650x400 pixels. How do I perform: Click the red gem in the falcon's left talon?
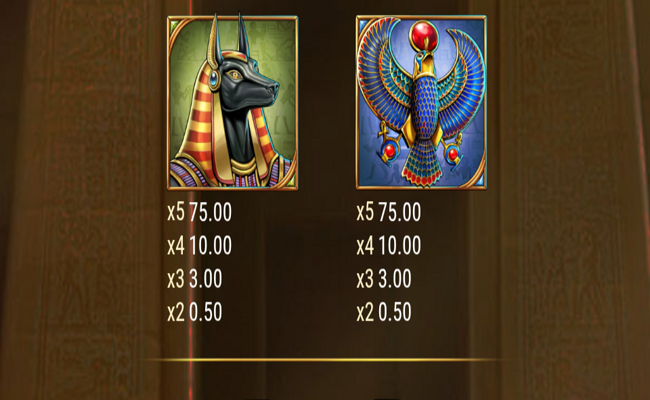tap(390, 151)
